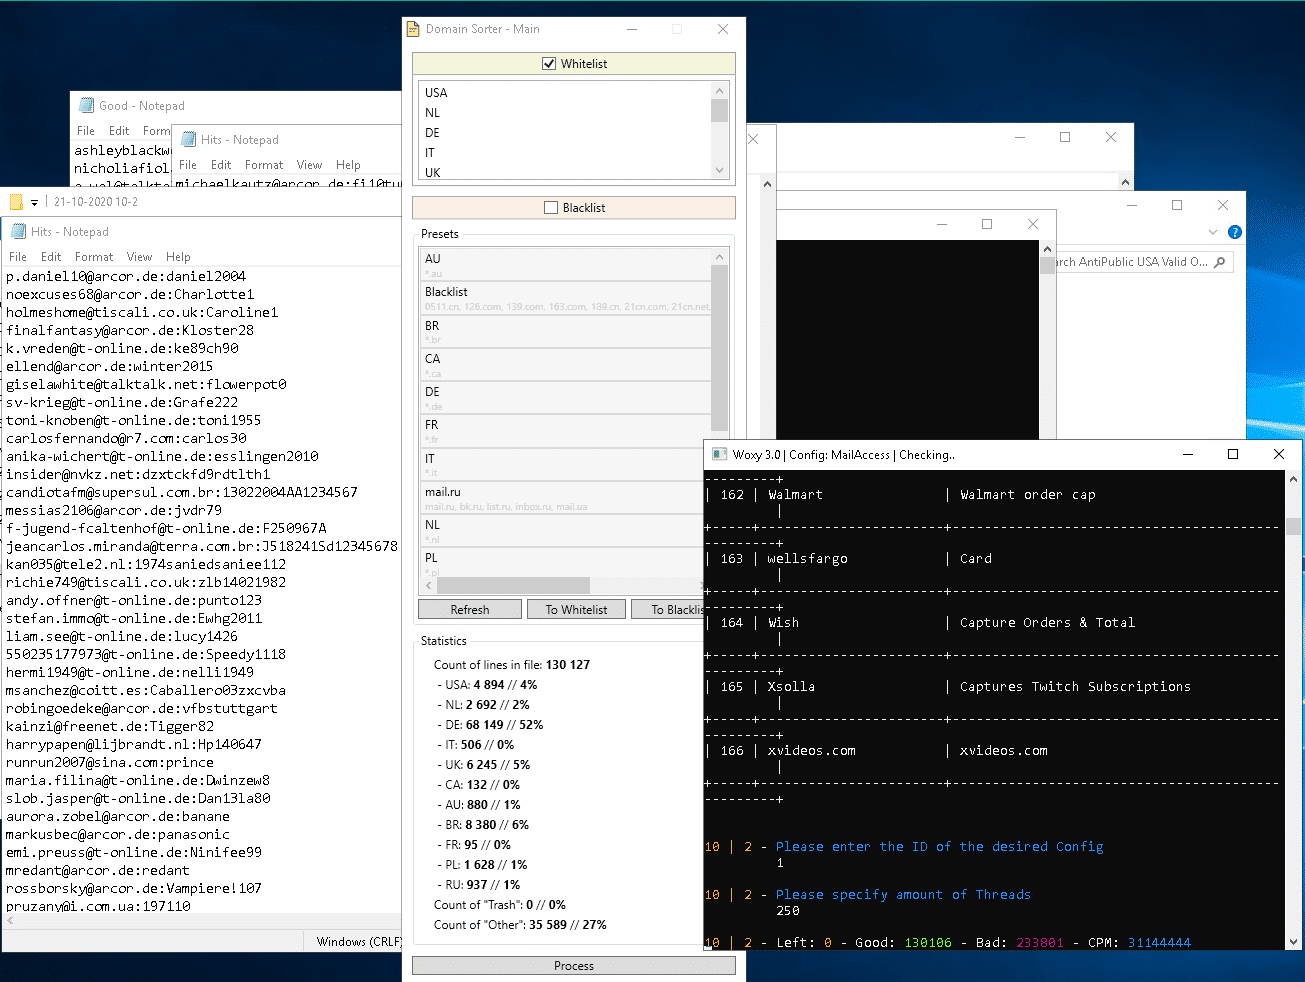The image size is (1305, 982).
Task: Click the Notepad icon in the front Hits window
Action: click(x=18, y=231)
